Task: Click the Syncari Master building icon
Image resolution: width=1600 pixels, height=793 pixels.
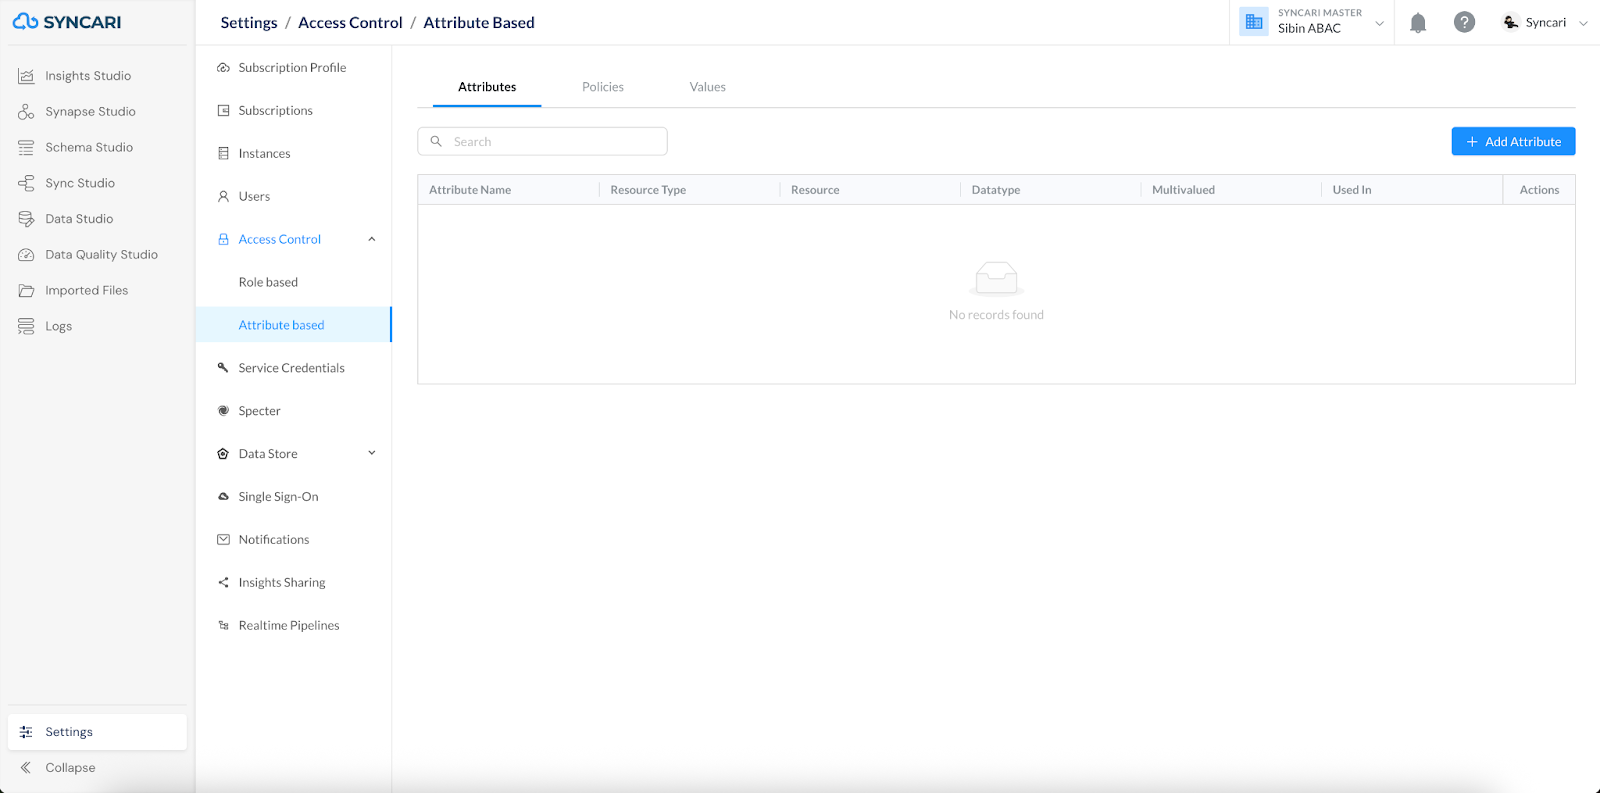Action: click(x=1254, y=22)
